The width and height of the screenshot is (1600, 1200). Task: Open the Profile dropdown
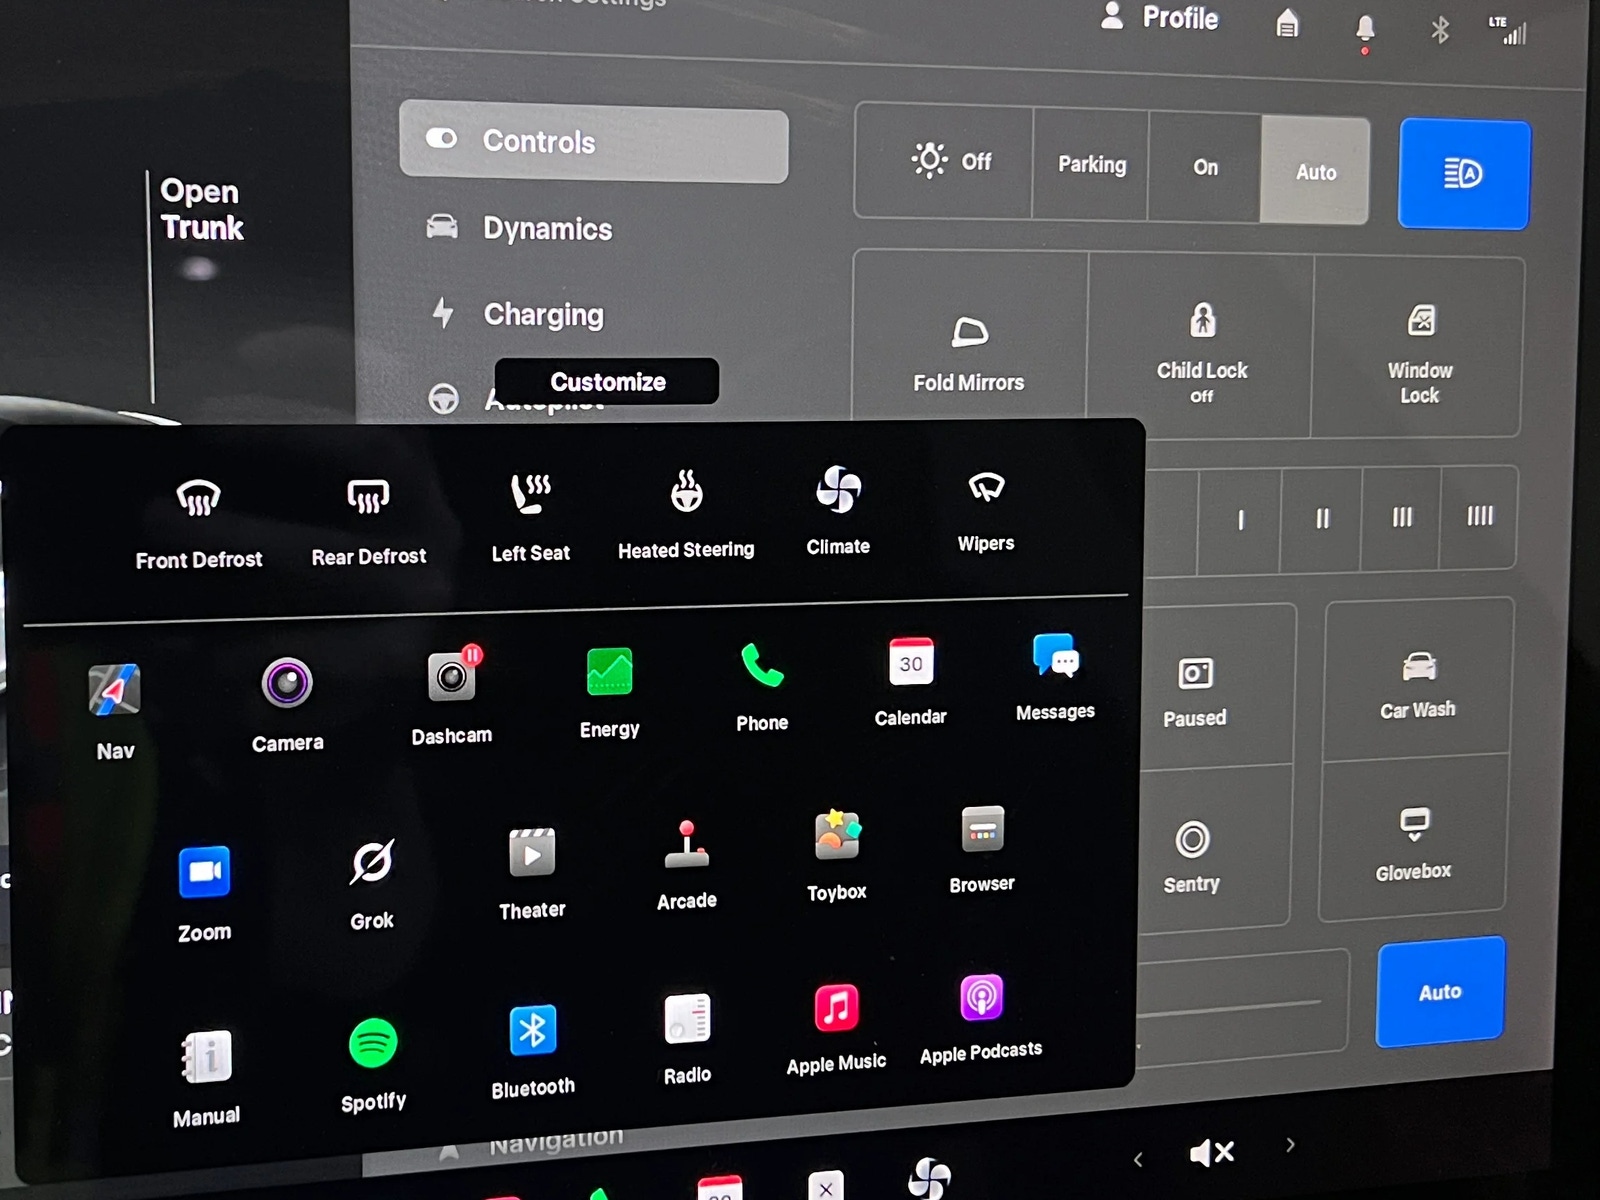tap(1160, 18)
